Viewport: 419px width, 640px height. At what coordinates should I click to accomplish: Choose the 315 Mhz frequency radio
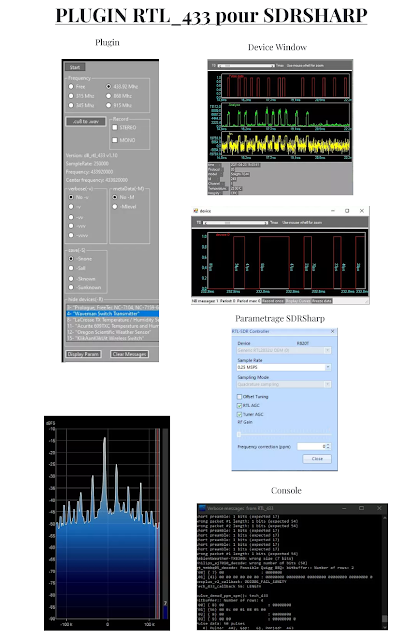tap(71, 96)
